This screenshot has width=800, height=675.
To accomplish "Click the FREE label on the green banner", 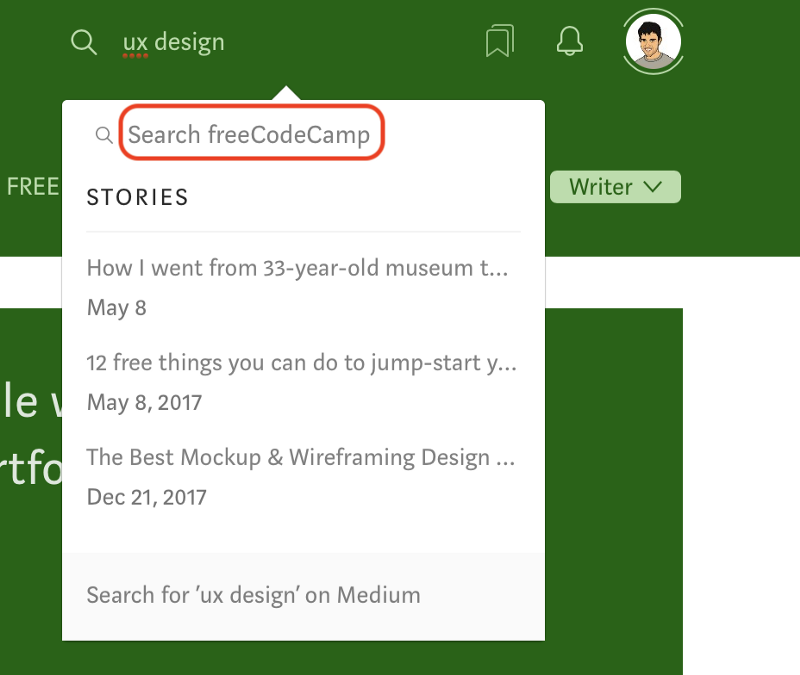I will pyautogui.click(x=33, y=187).
